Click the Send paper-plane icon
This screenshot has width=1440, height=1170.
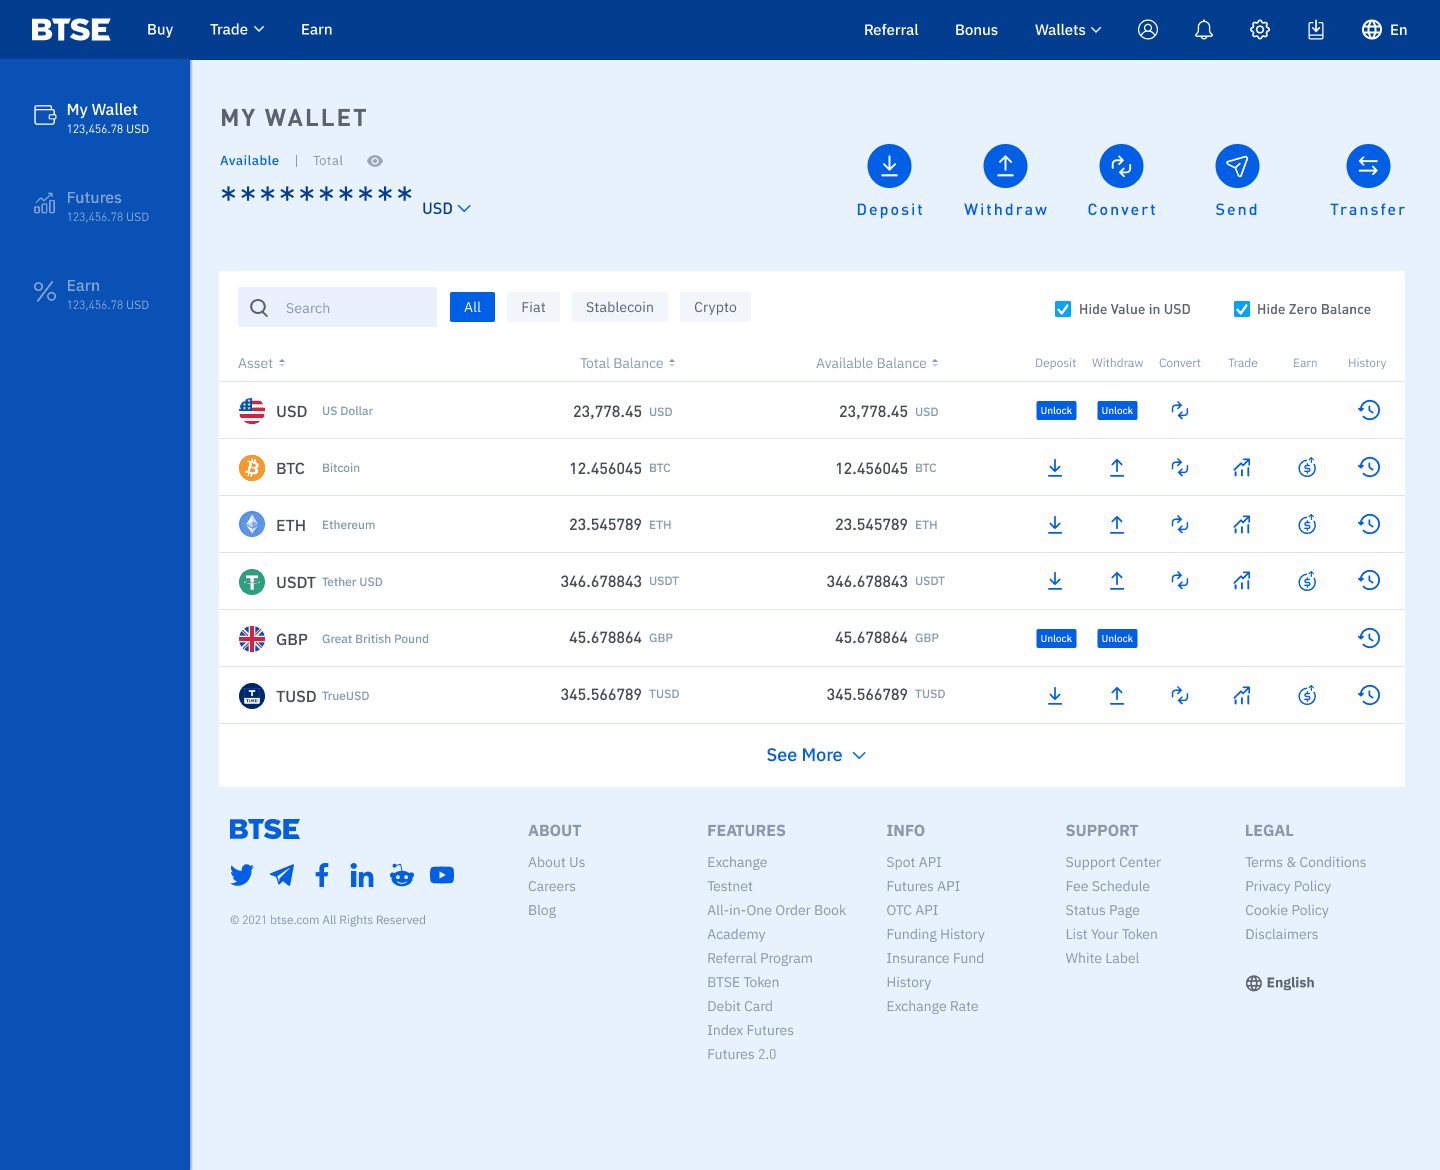[x=1237, y=166]
